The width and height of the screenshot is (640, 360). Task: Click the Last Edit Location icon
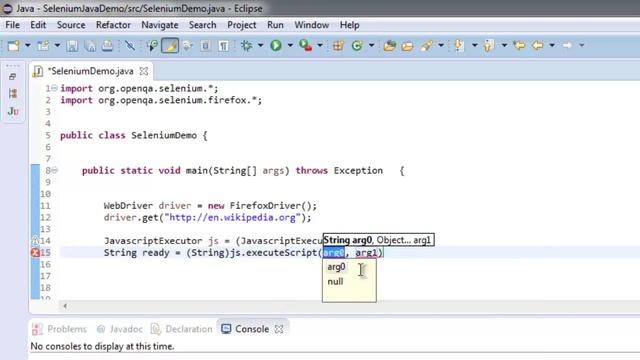520,45
